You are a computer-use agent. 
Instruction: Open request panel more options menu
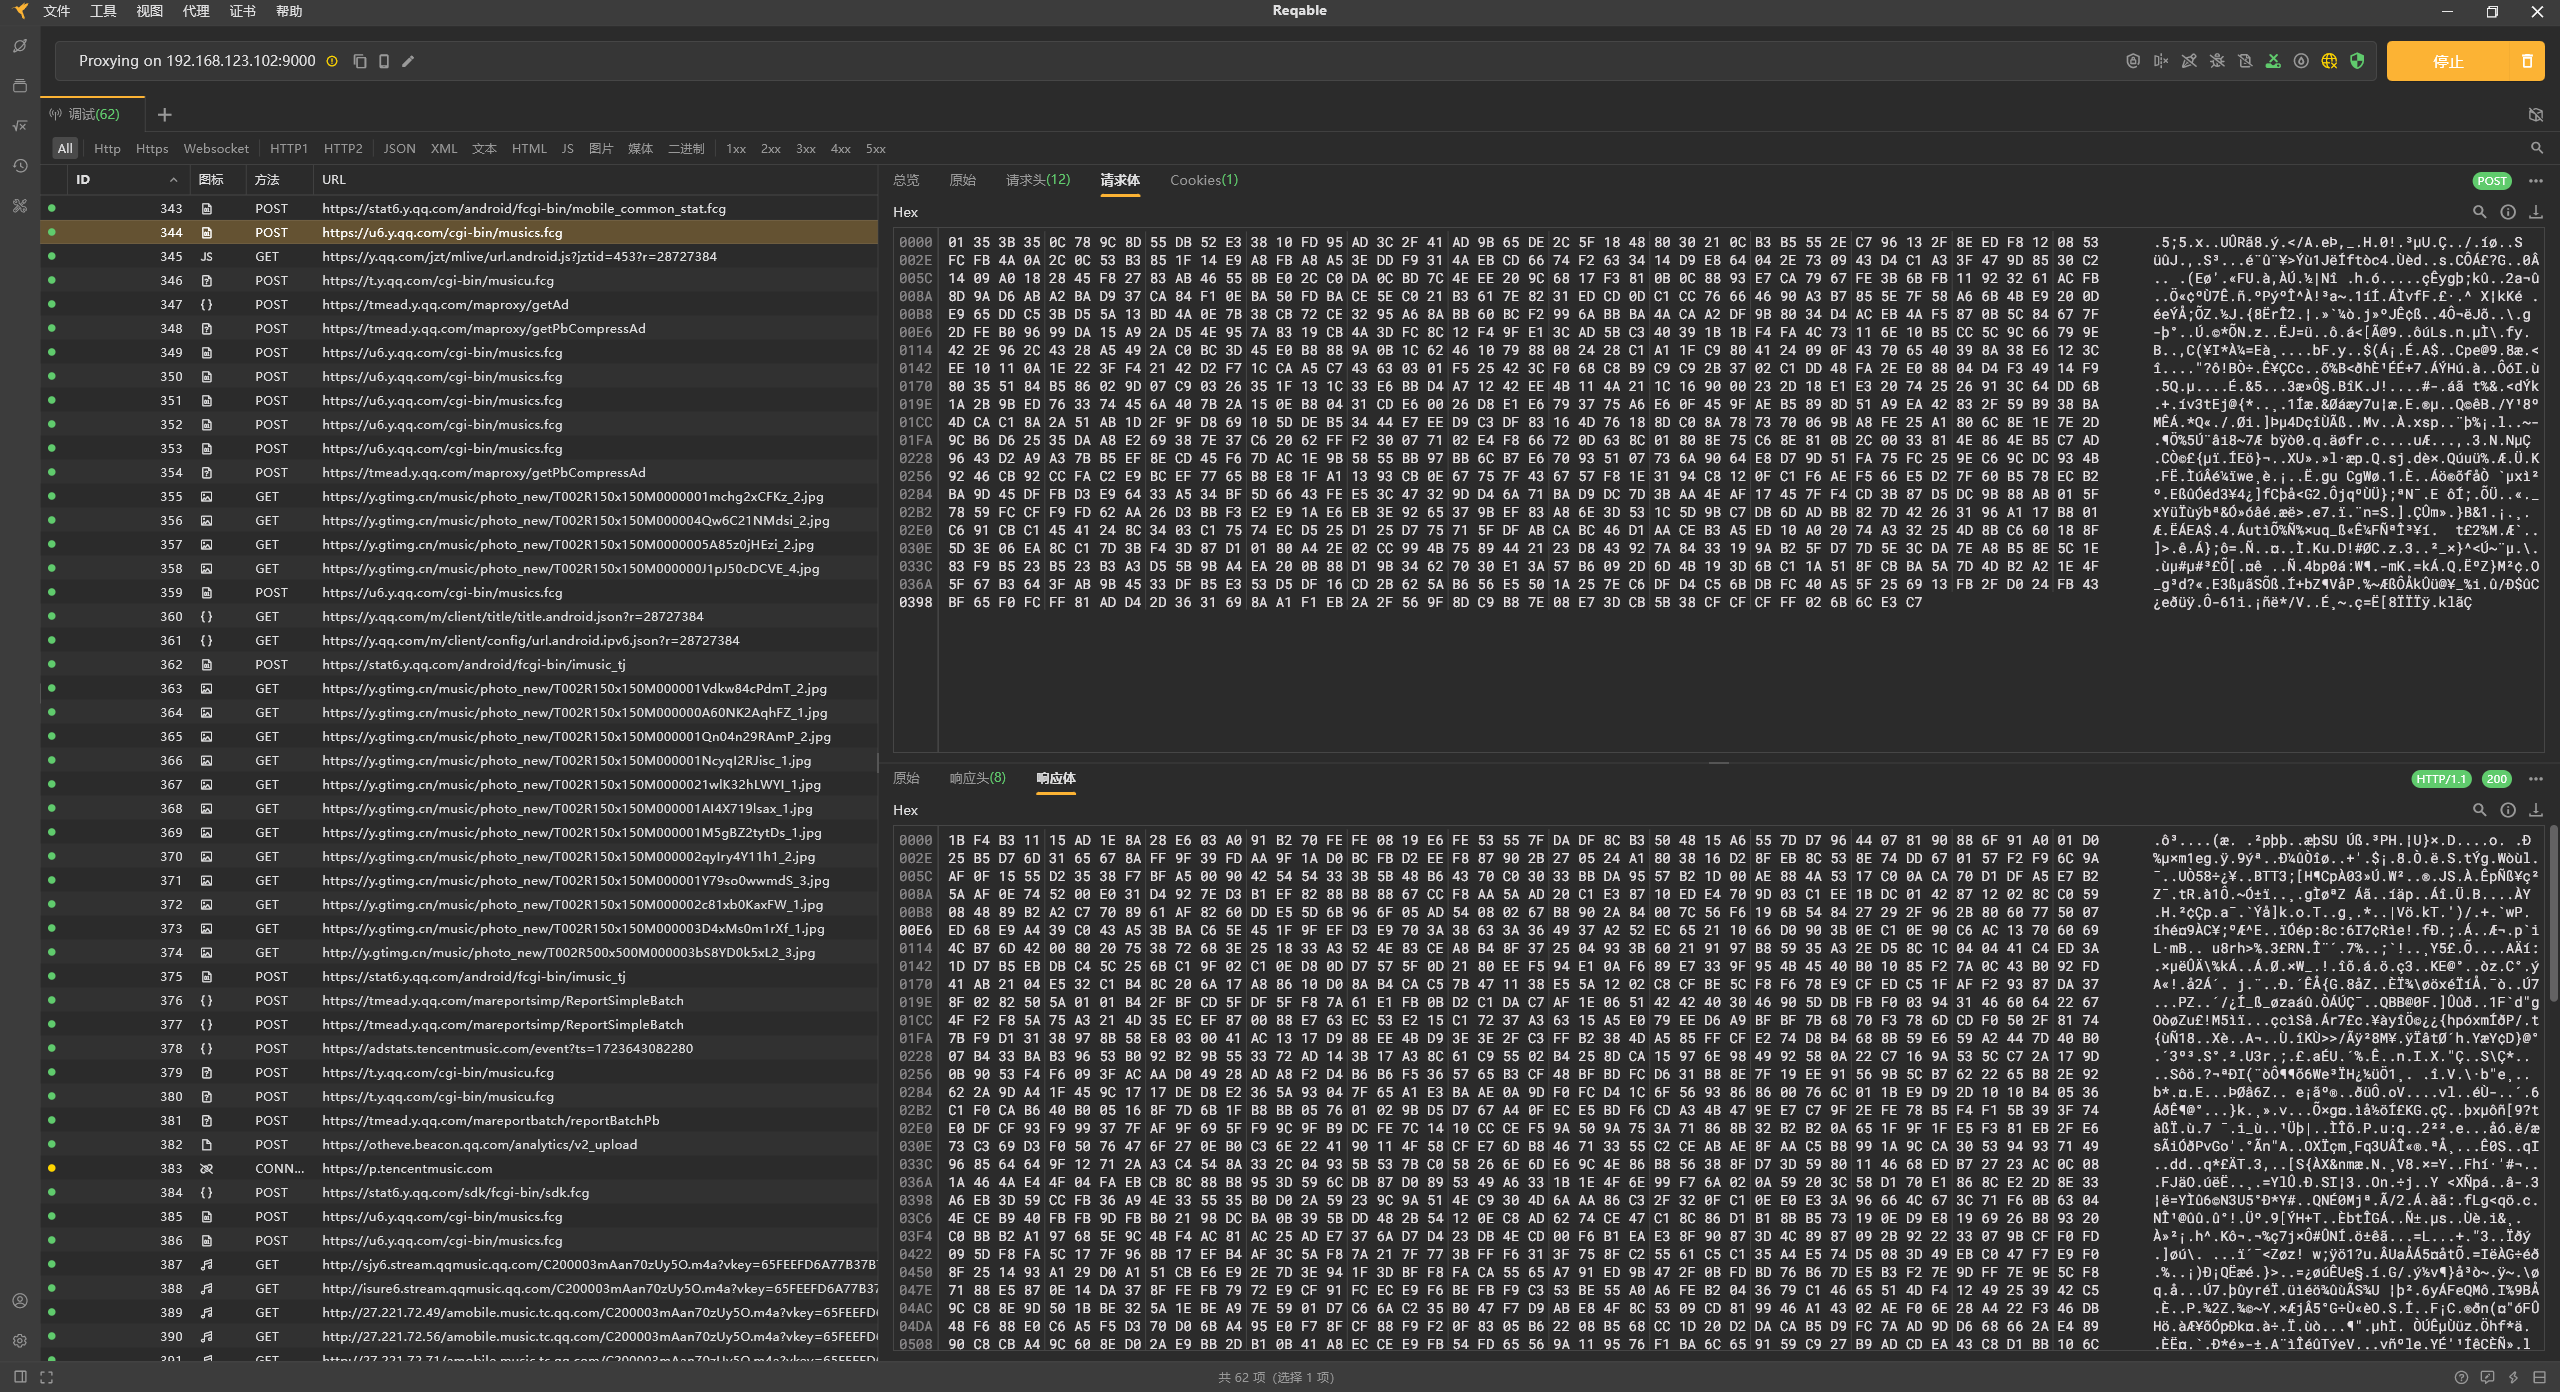2535,181
